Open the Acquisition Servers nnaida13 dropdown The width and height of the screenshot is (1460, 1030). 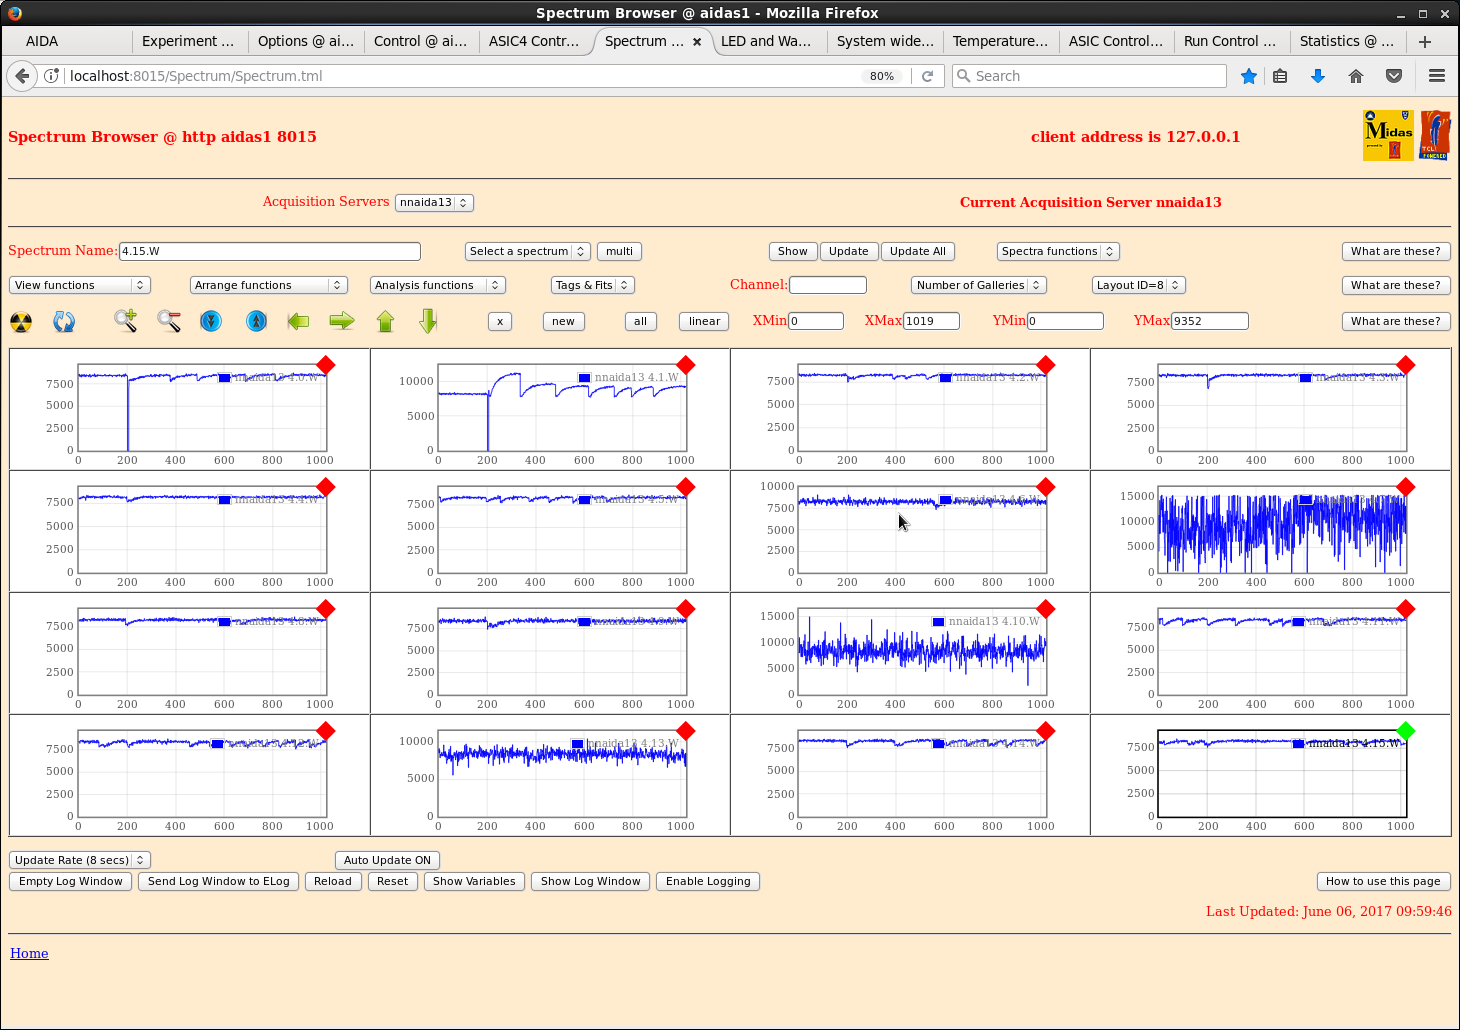pos(434,202)
